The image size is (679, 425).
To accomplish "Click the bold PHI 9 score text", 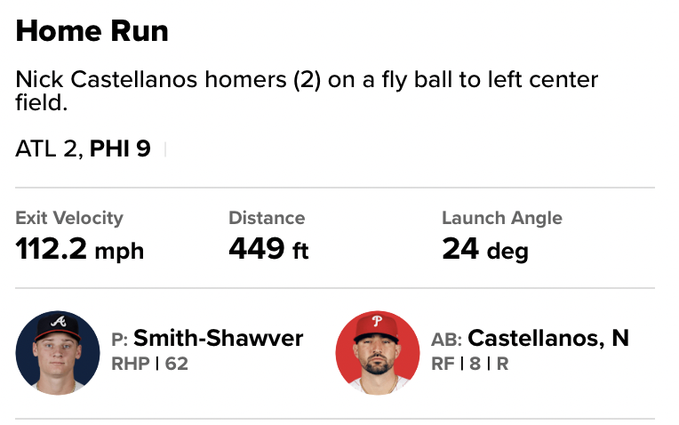I will (120, 149).
